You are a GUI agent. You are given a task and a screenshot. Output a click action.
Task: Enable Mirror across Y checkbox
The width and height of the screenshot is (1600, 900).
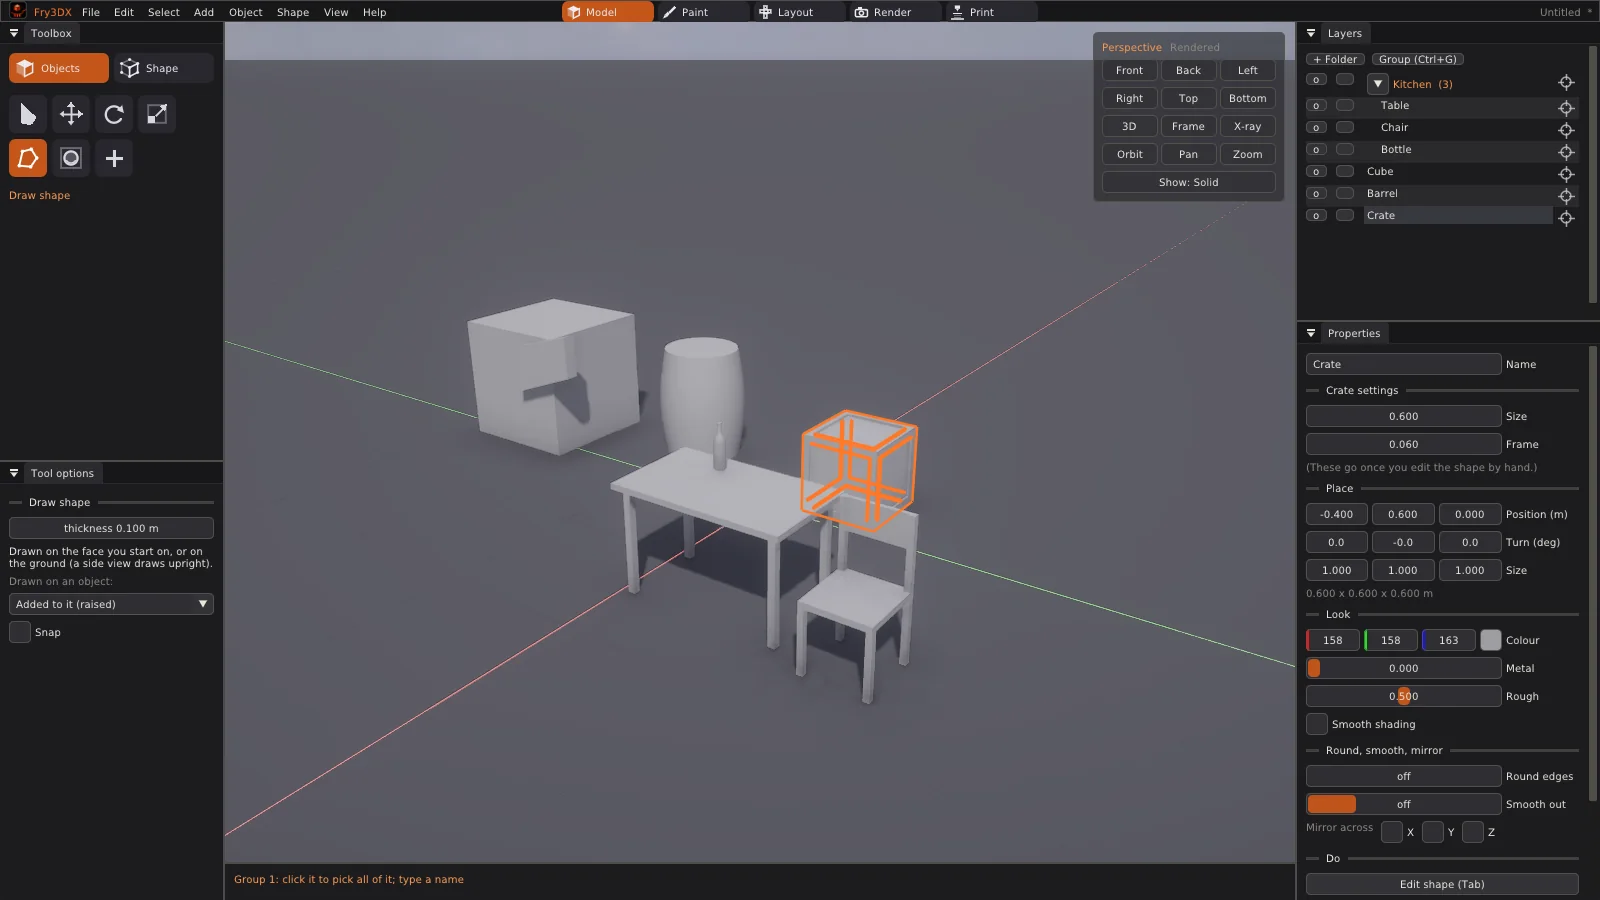[1433, 832]
